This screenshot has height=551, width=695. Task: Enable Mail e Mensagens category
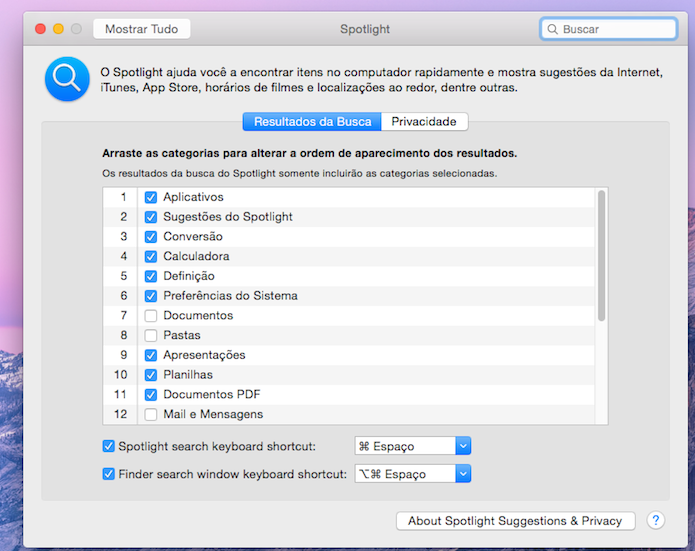click(x=151, y=414)
